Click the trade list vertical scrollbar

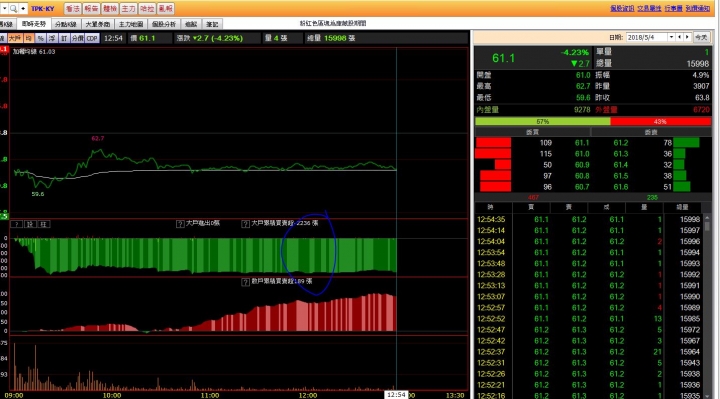coord(708,303)
